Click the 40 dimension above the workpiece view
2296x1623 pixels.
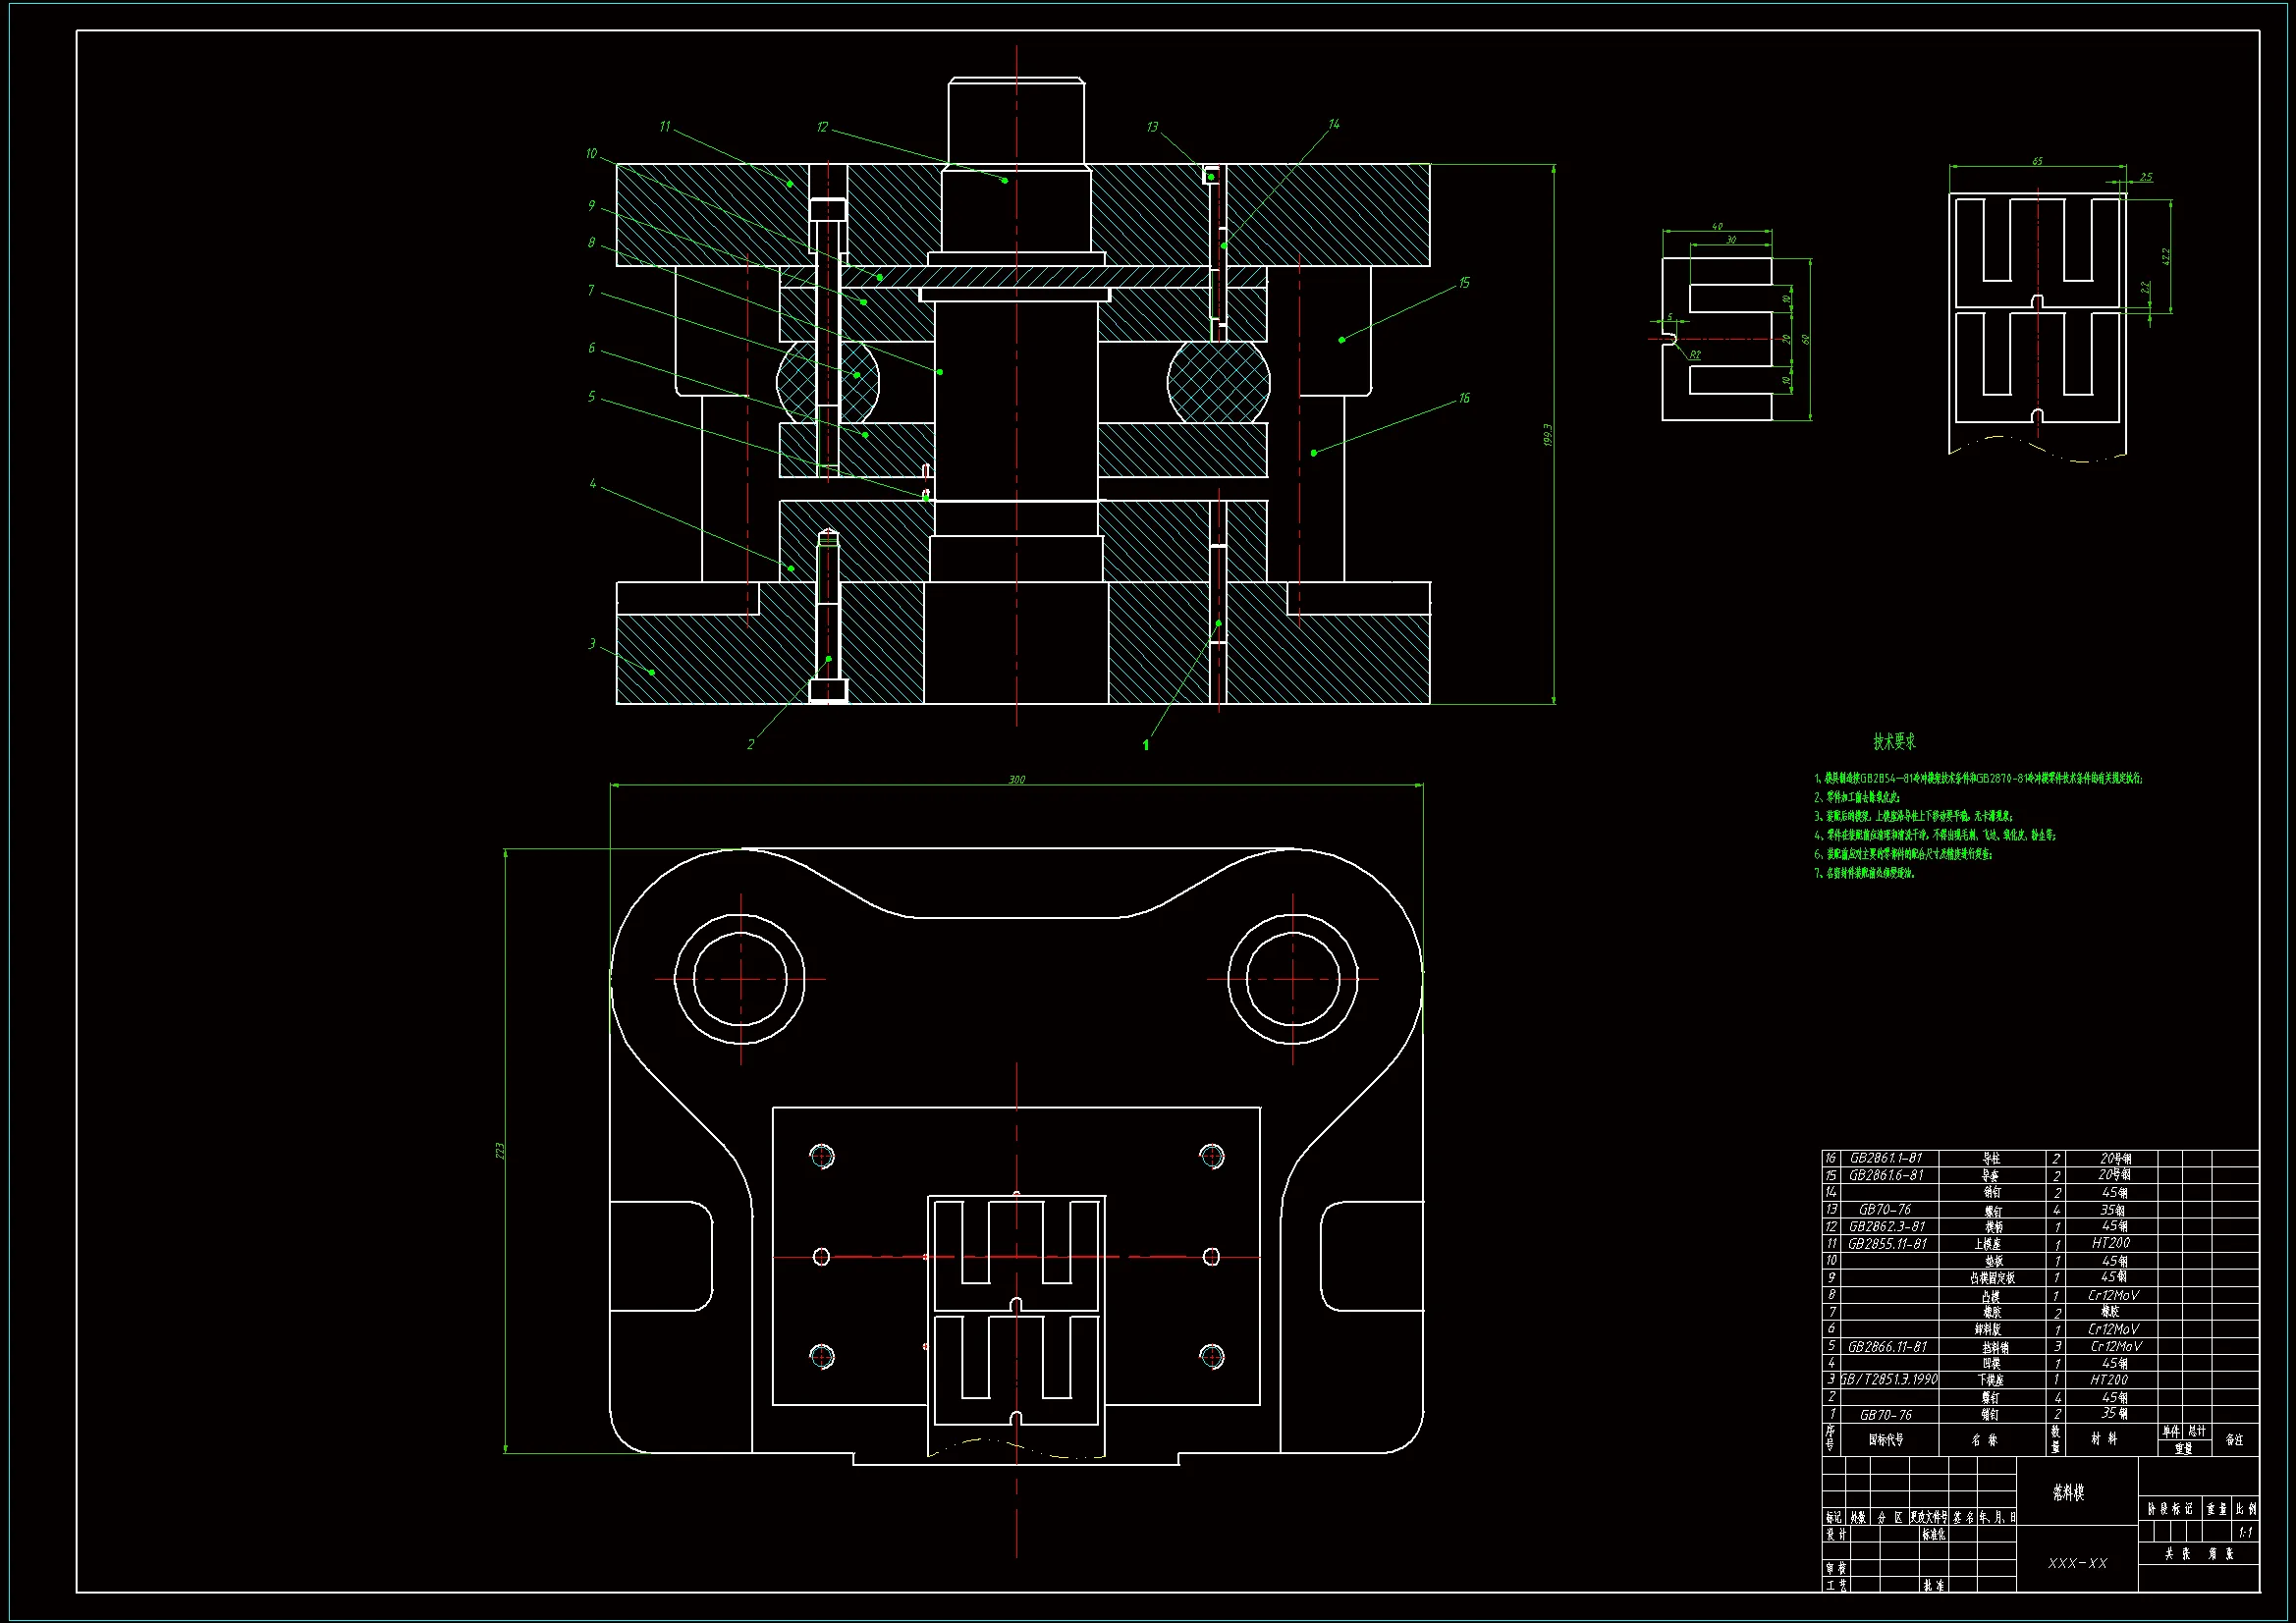point(1717,228)
